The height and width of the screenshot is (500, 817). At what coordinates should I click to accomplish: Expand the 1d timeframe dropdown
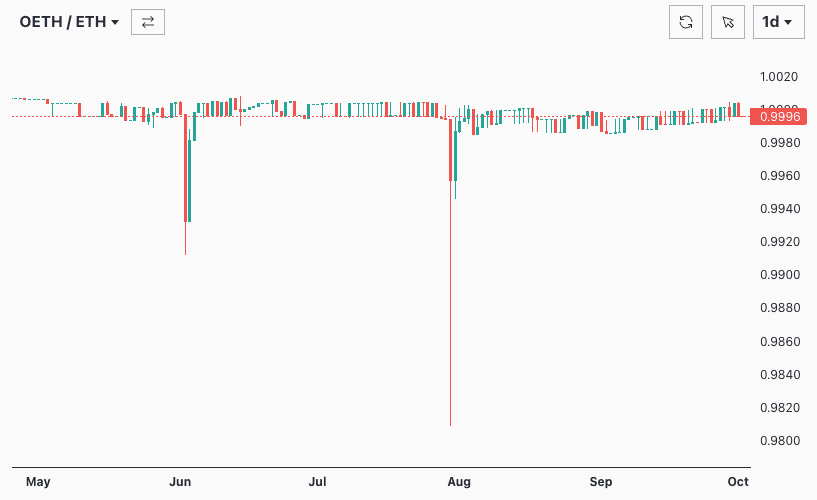coord(778,22)
